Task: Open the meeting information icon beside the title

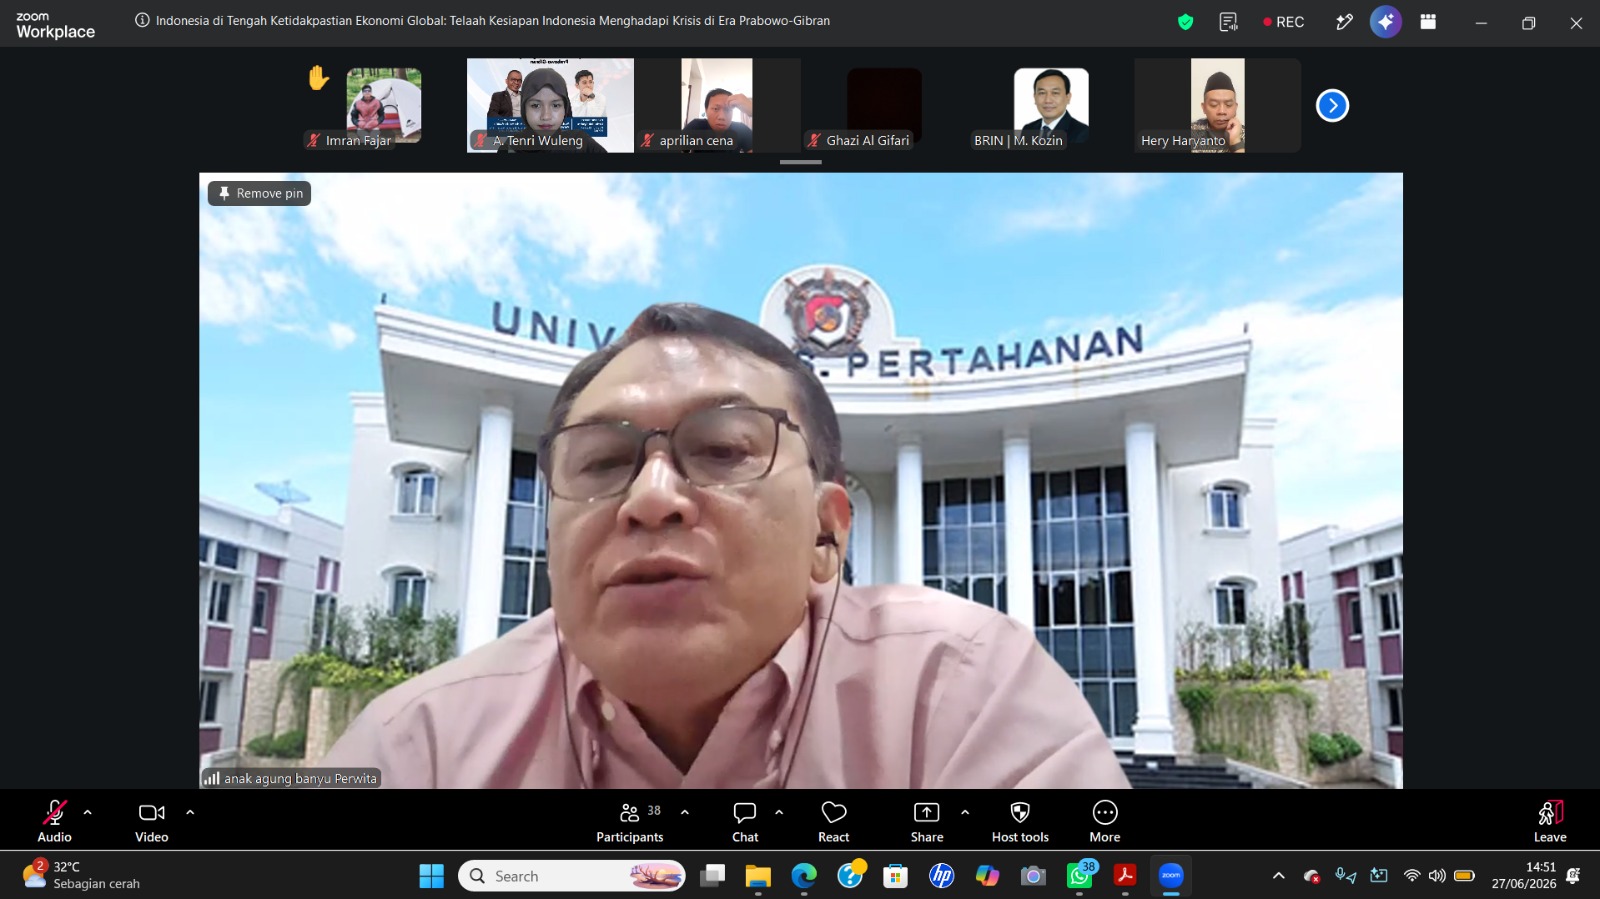Action: pos(142,20)
